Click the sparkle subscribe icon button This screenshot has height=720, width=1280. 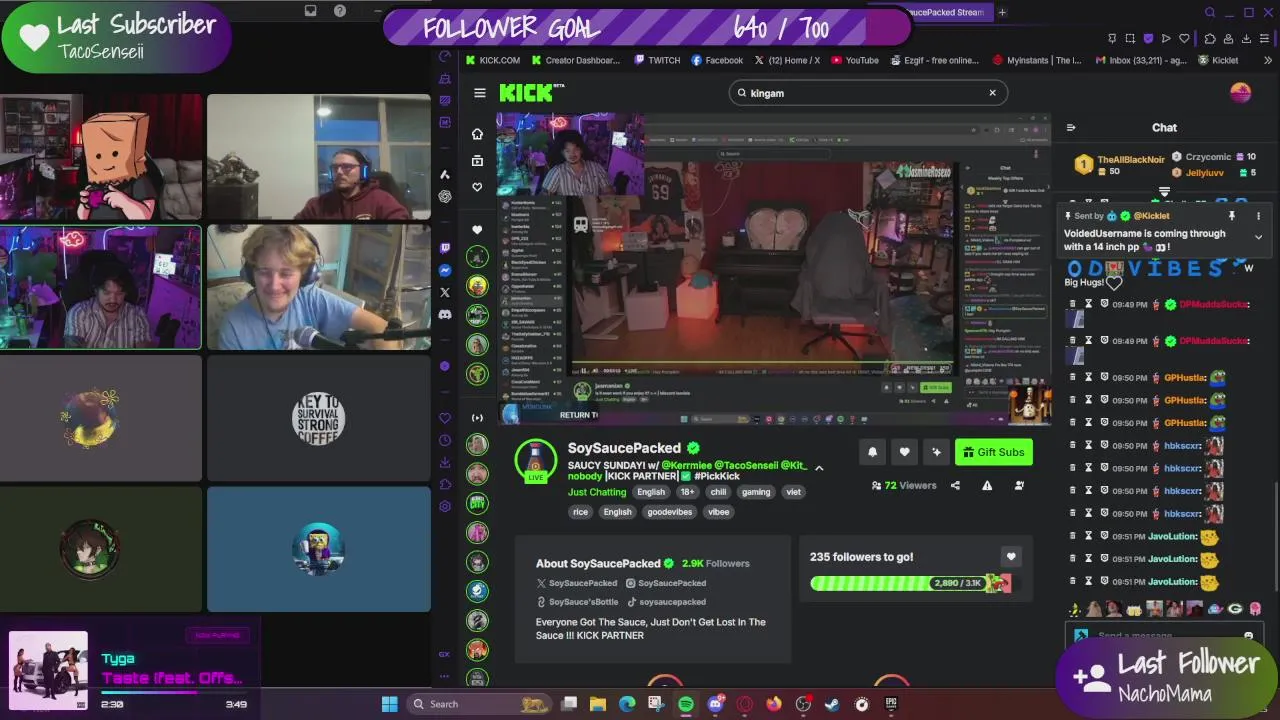click(x=936, y=452)
